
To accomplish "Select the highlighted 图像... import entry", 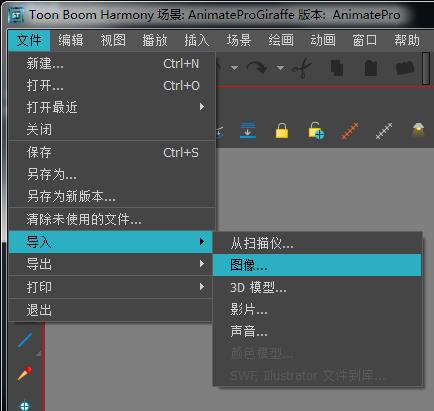I will [317, 265].
